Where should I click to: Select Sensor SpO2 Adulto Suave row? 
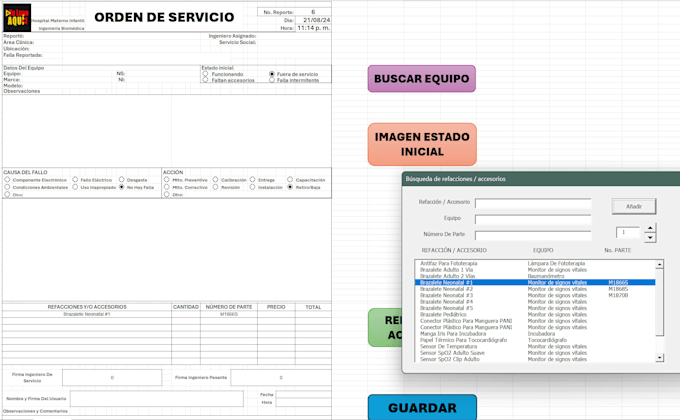click(x=535, y=353)
